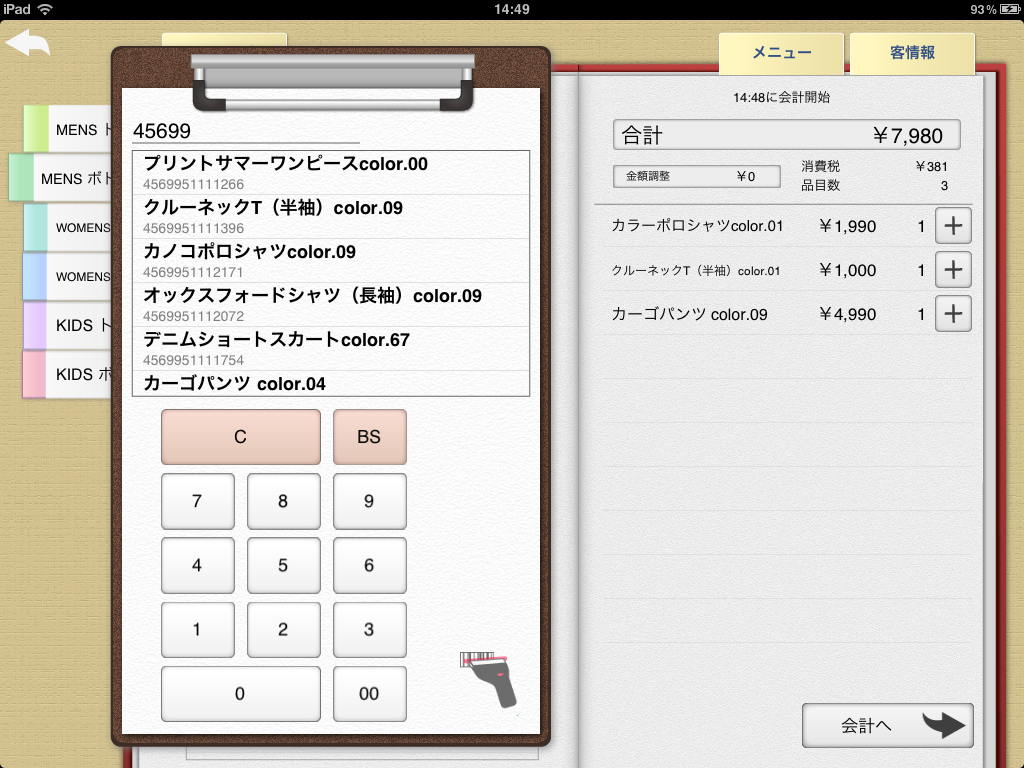Screen dimensions: 1024x768
Task: Clear the entry with C key
Action: 240,437
